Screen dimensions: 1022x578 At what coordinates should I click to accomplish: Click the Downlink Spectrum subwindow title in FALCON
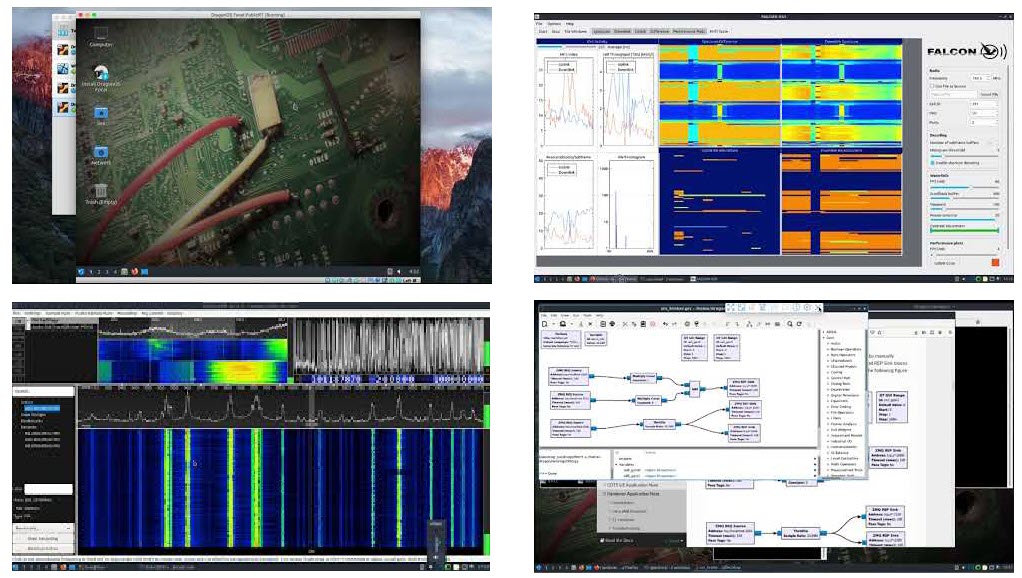[x=841, y=41]
